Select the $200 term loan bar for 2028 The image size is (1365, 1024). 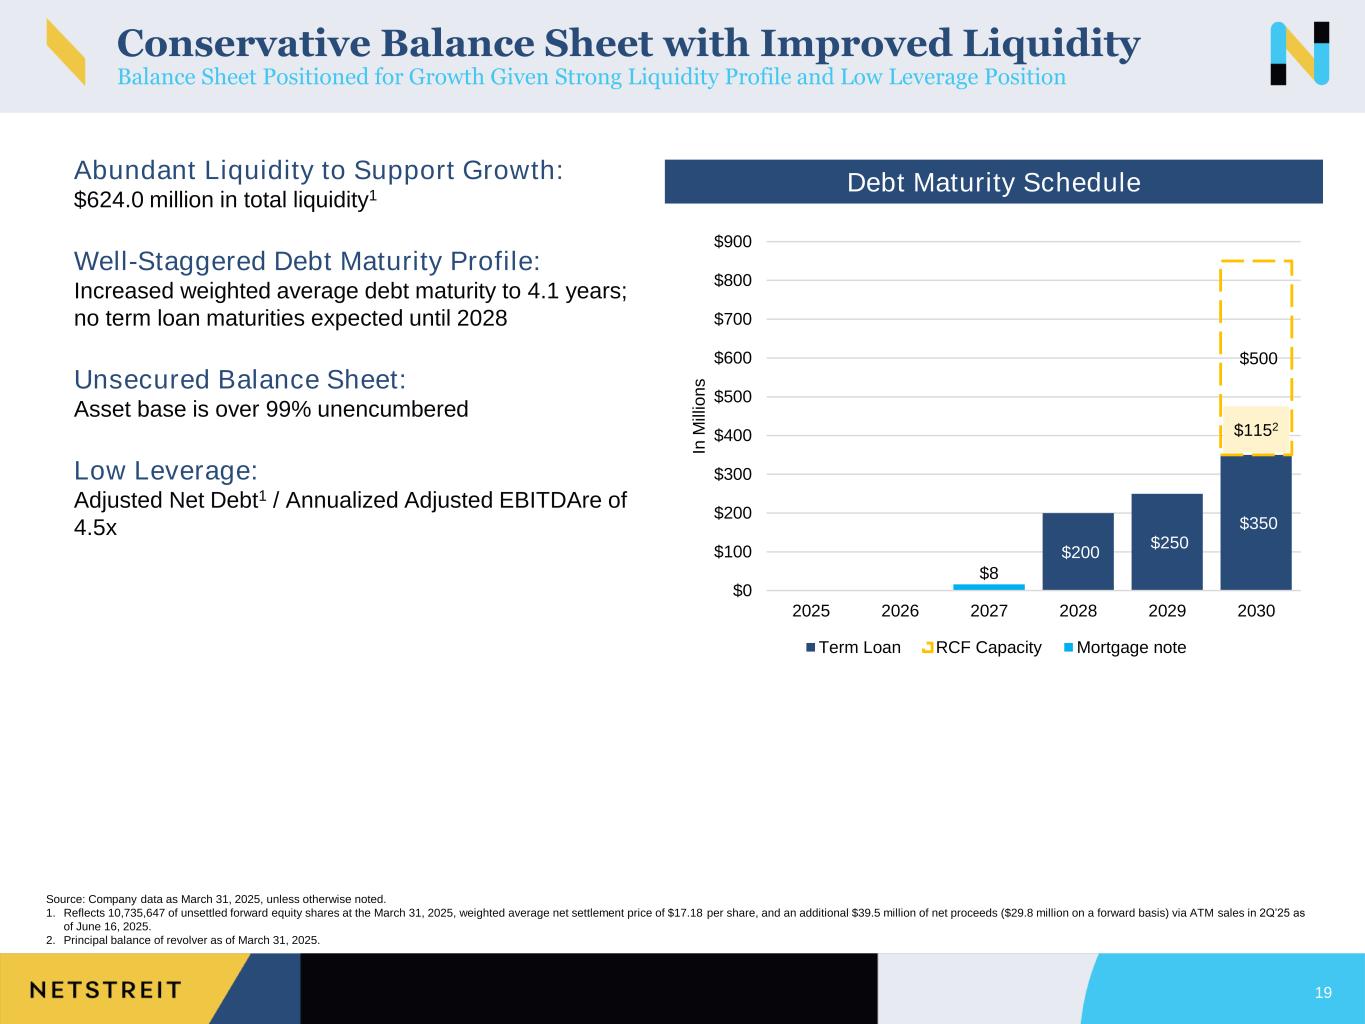(x=1077, y=551)
